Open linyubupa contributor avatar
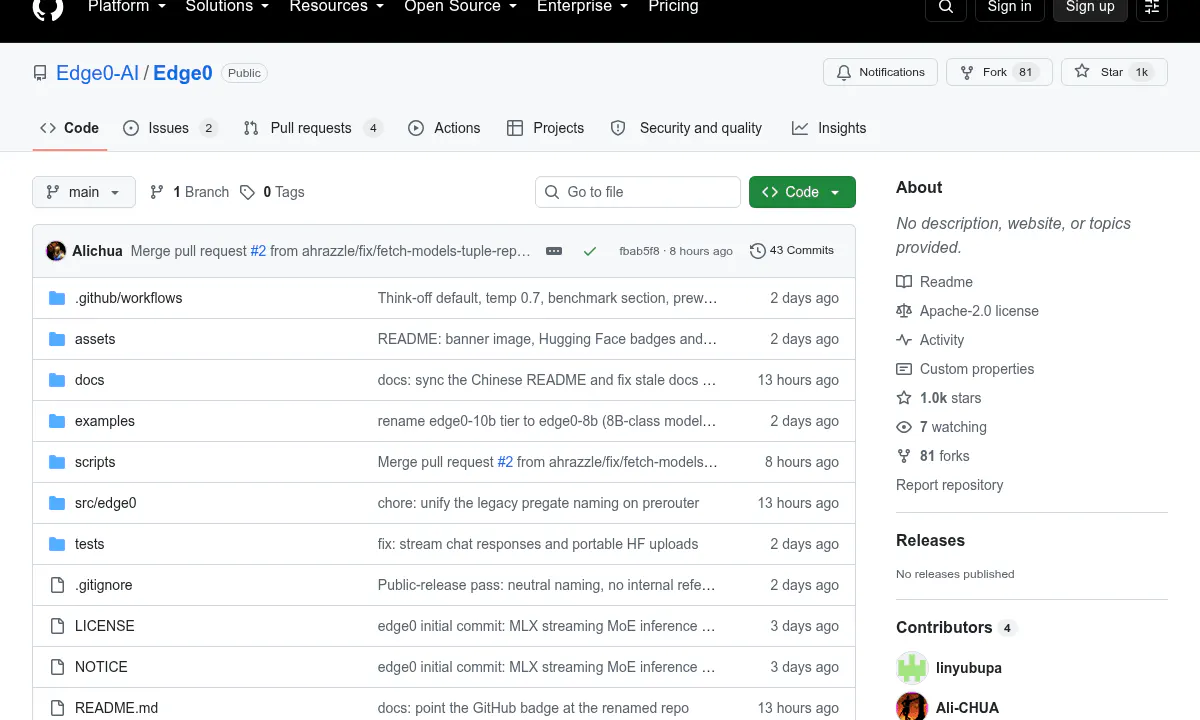The width and height of the screenshot is (1200, 720). click(x=912, y=668)
